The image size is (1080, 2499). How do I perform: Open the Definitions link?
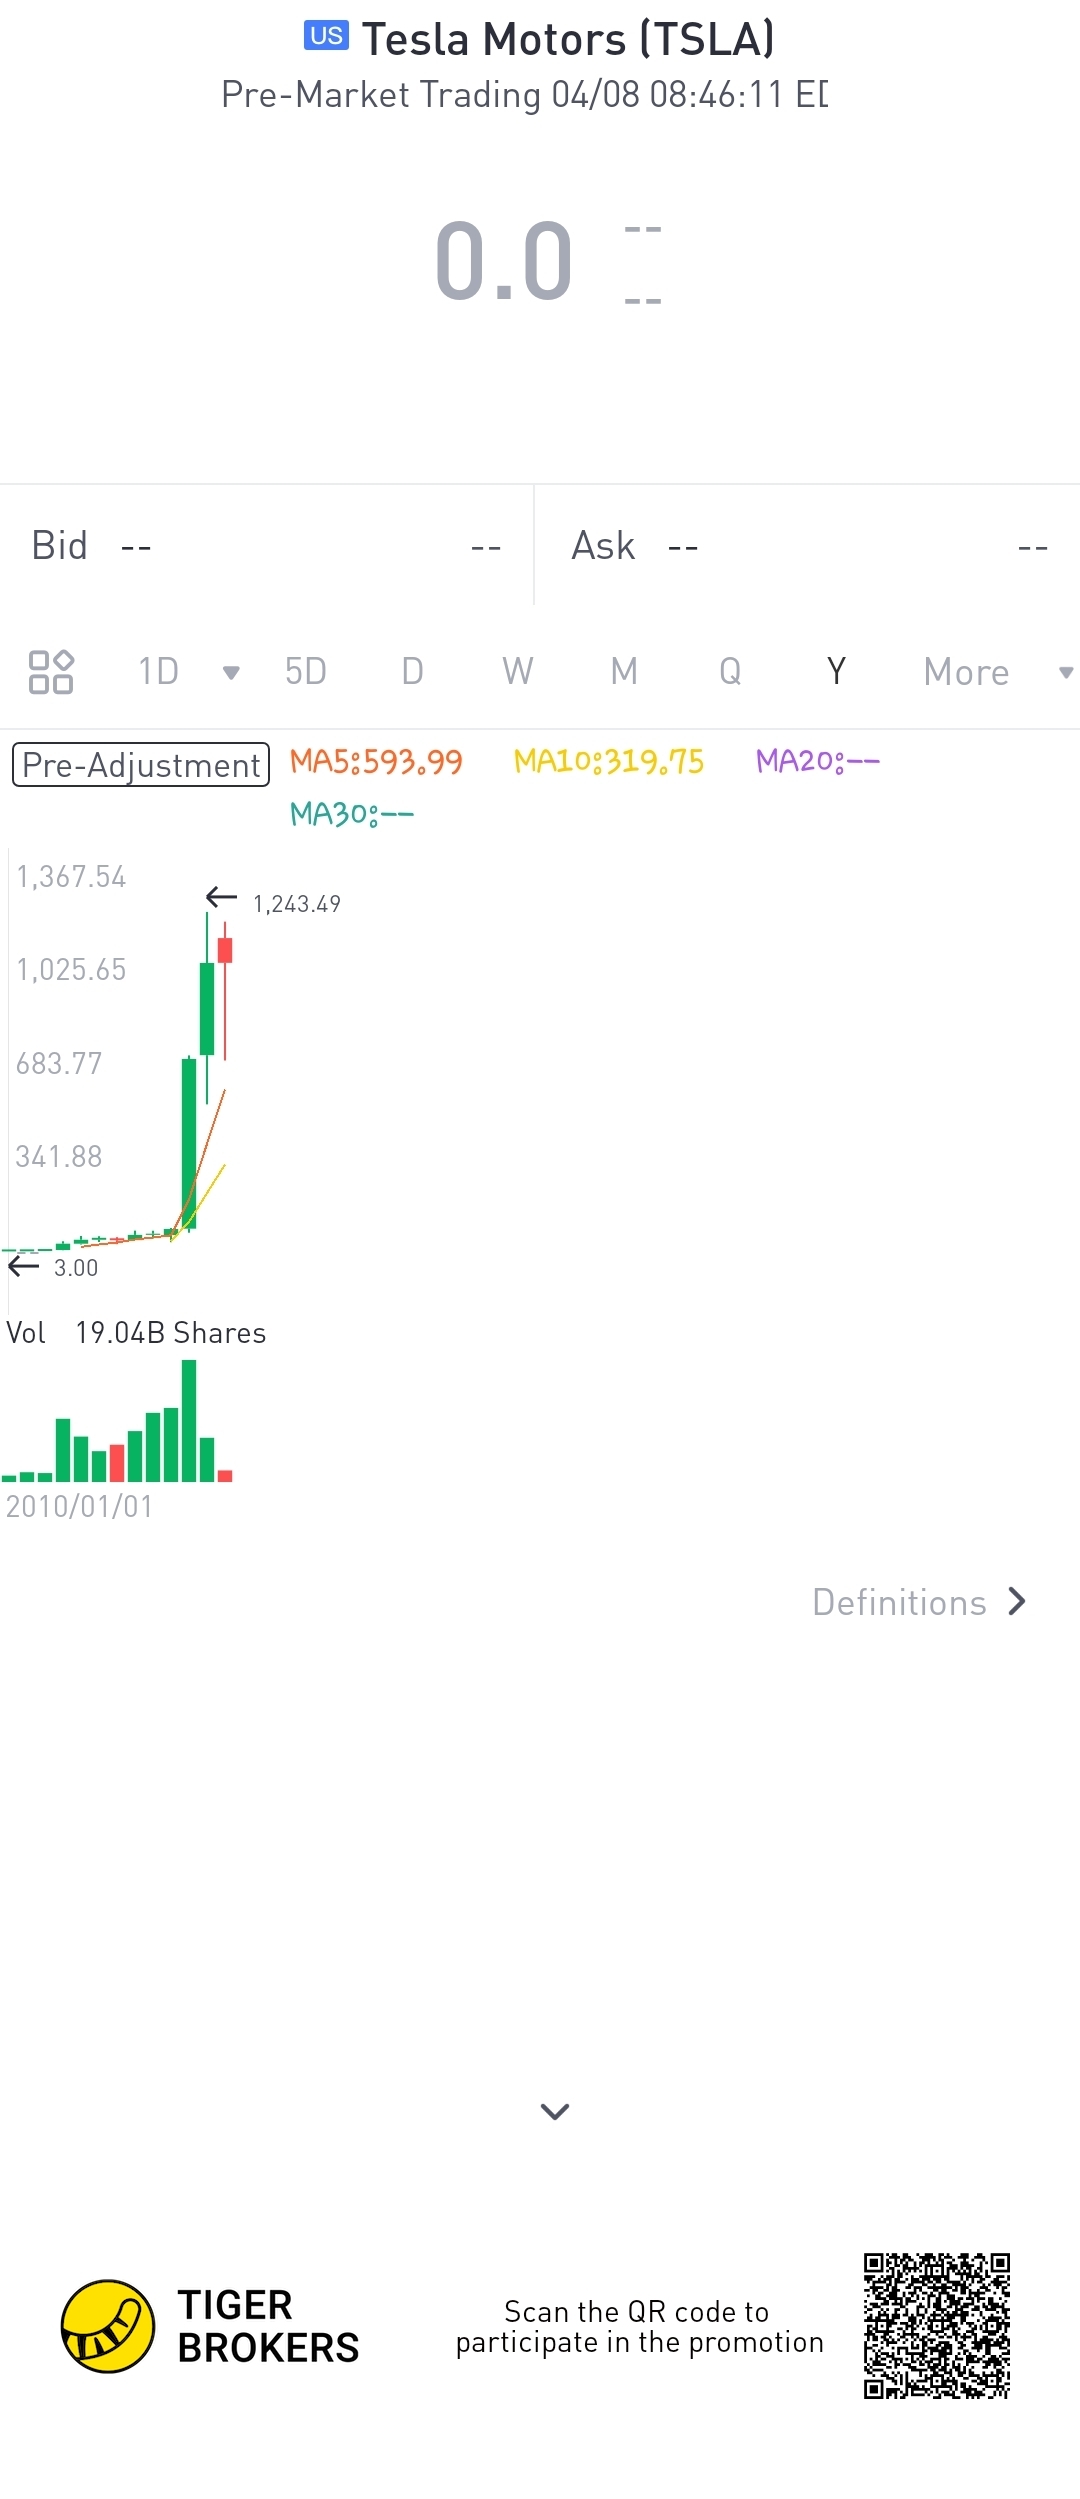pyautogui.click(x=899, y=1602)
